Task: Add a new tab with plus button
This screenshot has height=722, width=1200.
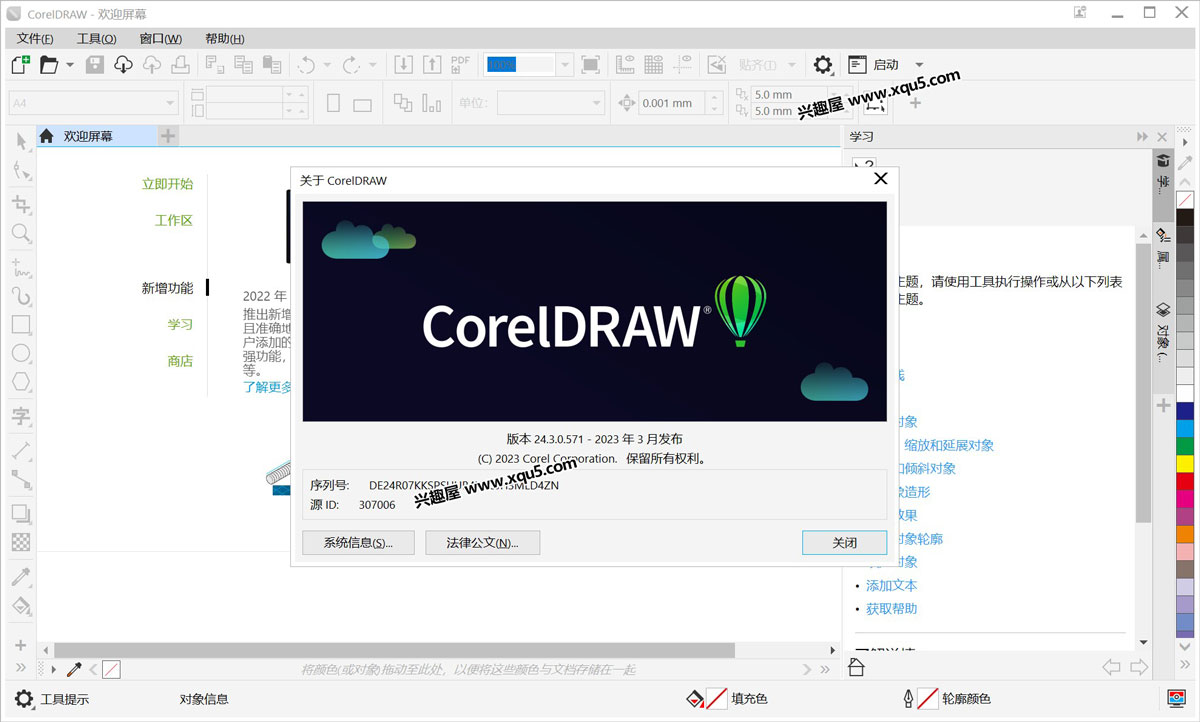Action: click(168, 136)
